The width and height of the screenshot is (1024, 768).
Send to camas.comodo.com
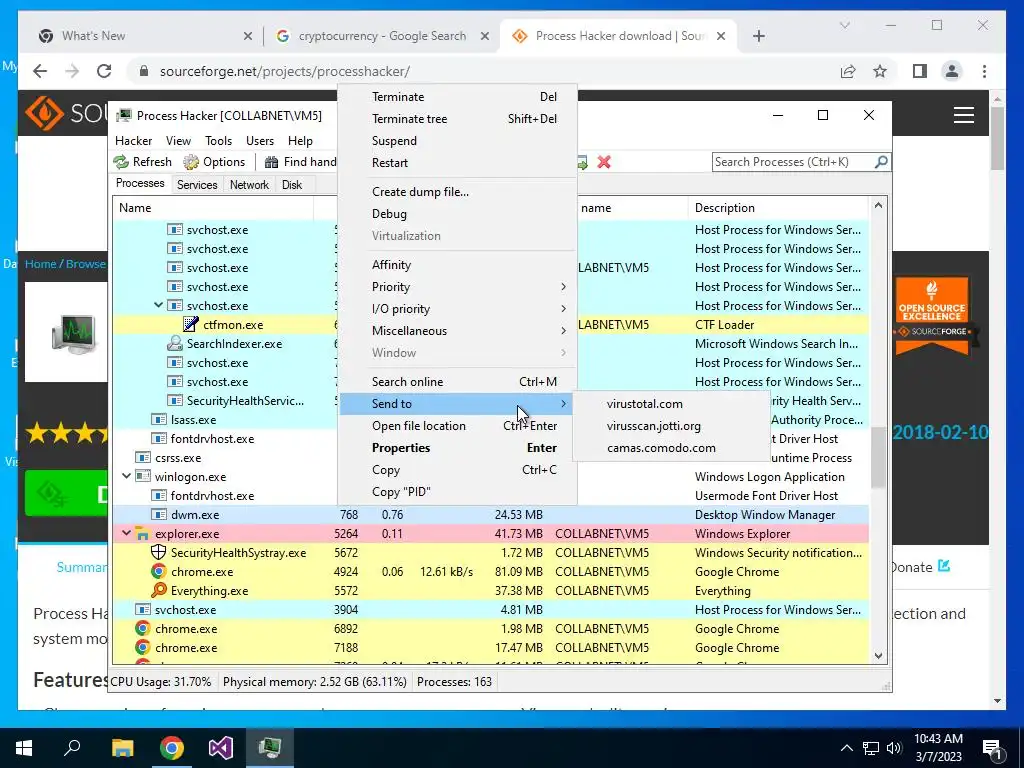pos(671,448)
